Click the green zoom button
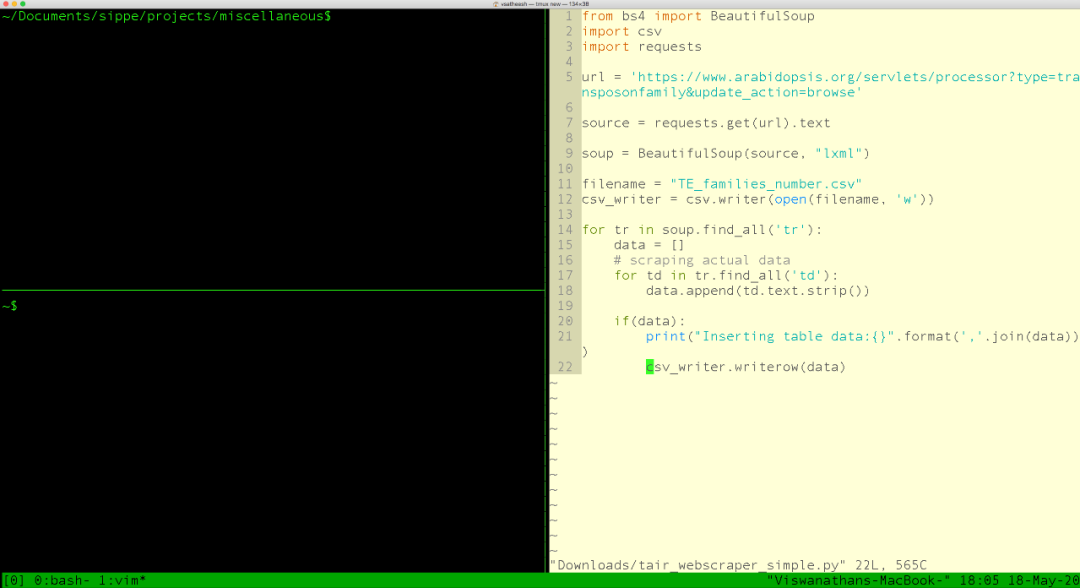Screen dimensions: 1080x588 23,4
